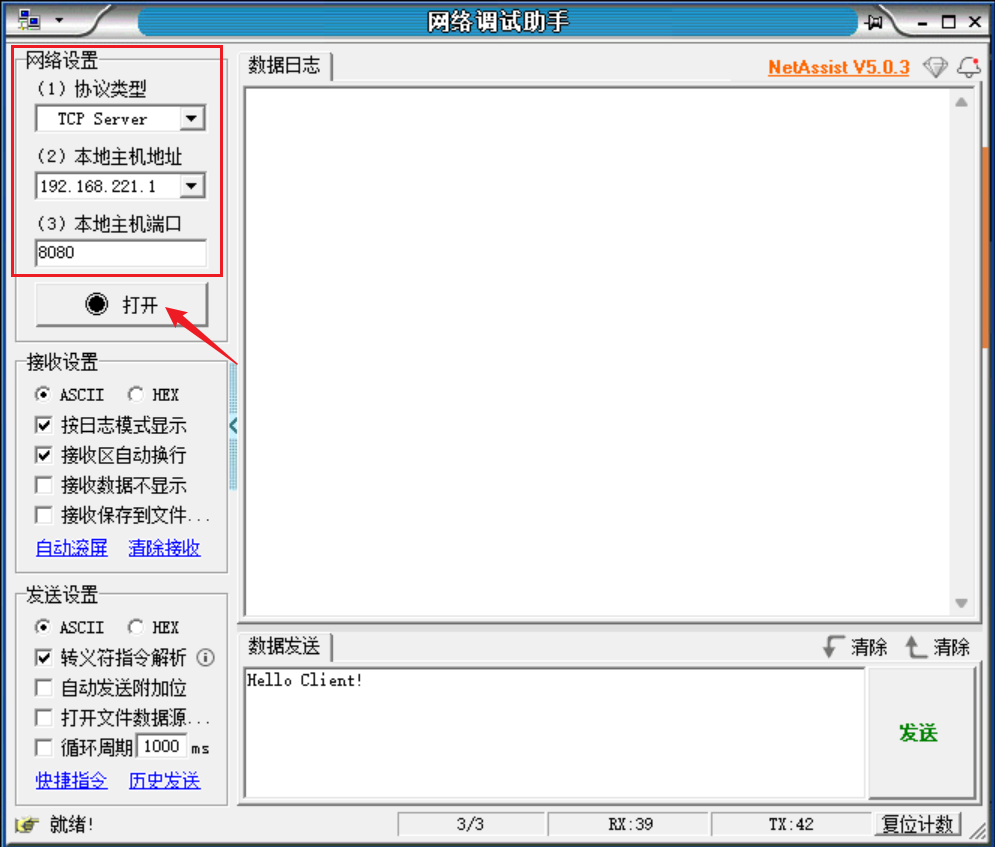This screenshot has width=995, height=847.
Task: Toggle 按日志模式显示 checkbox
Action: pyautogui.click(x=44, y=425)
